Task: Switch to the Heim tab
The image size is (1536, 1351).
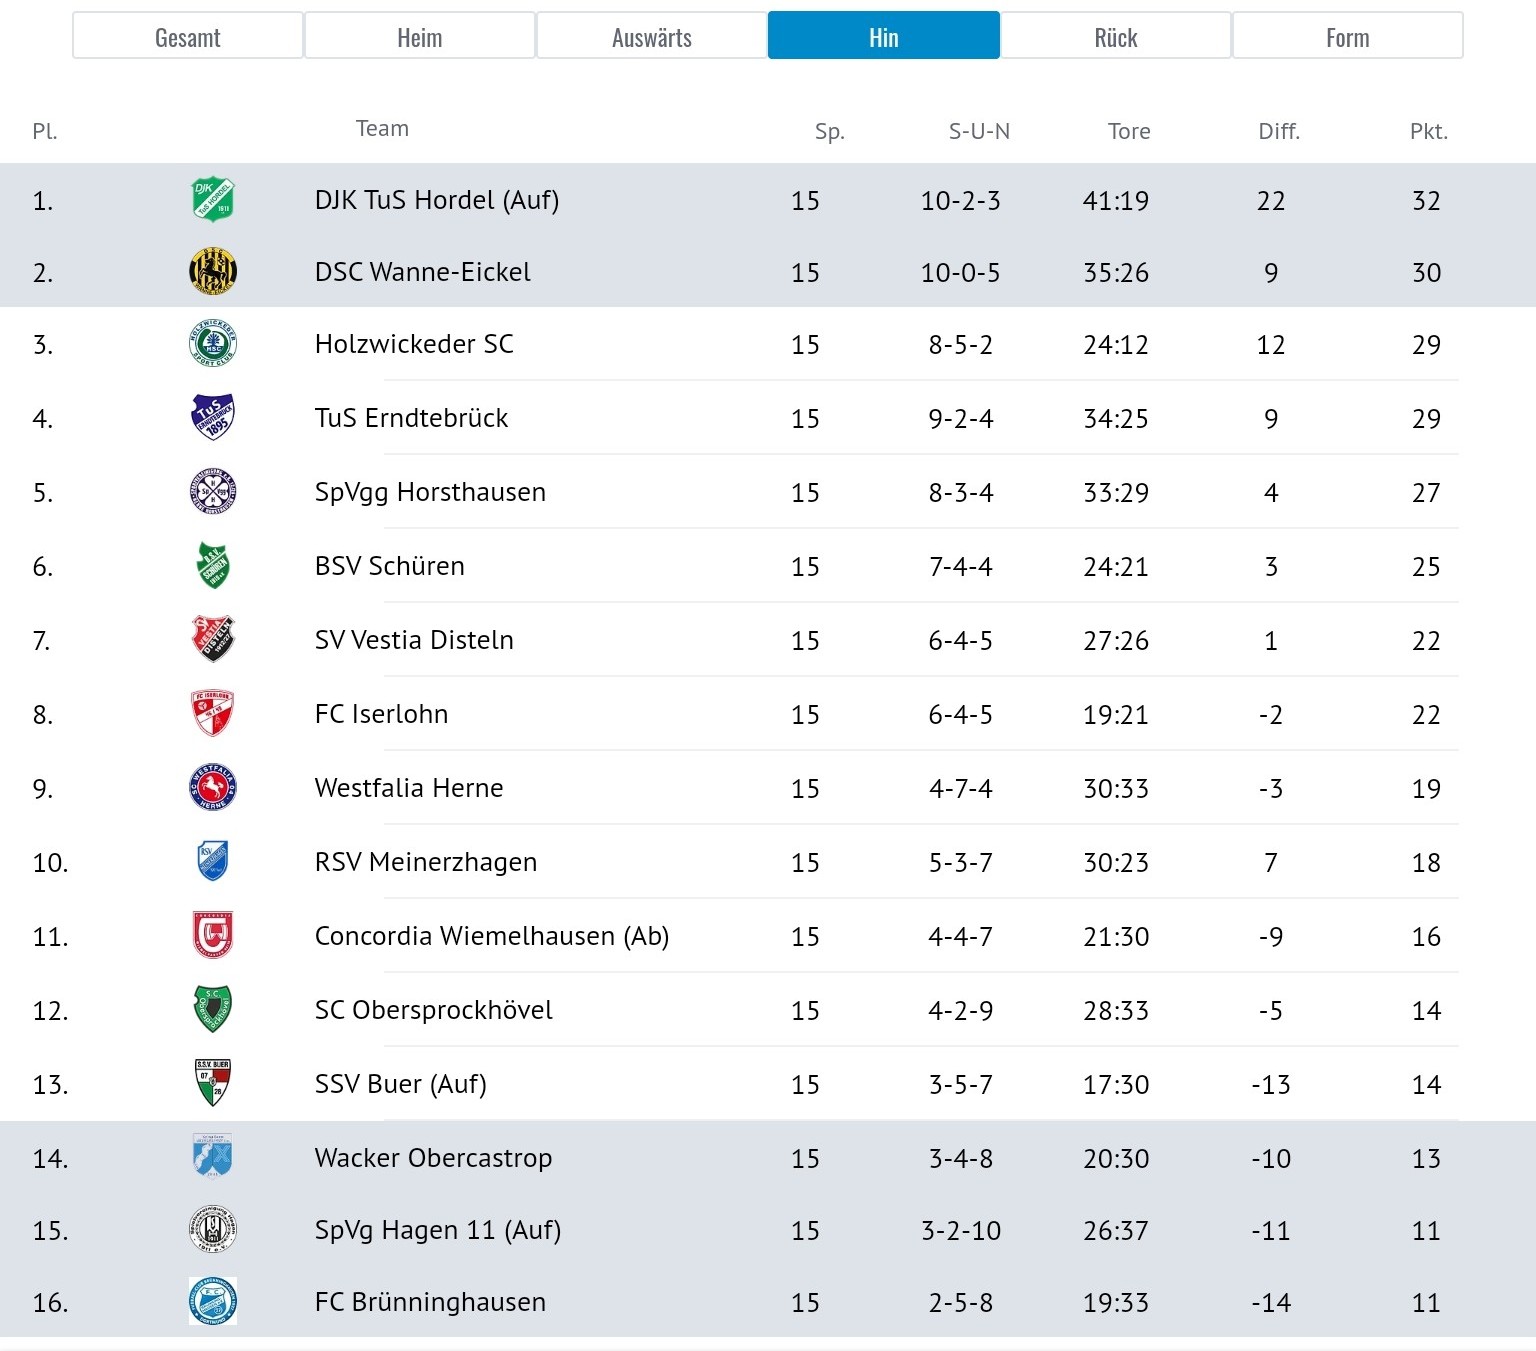Action: tap(420, 36)
